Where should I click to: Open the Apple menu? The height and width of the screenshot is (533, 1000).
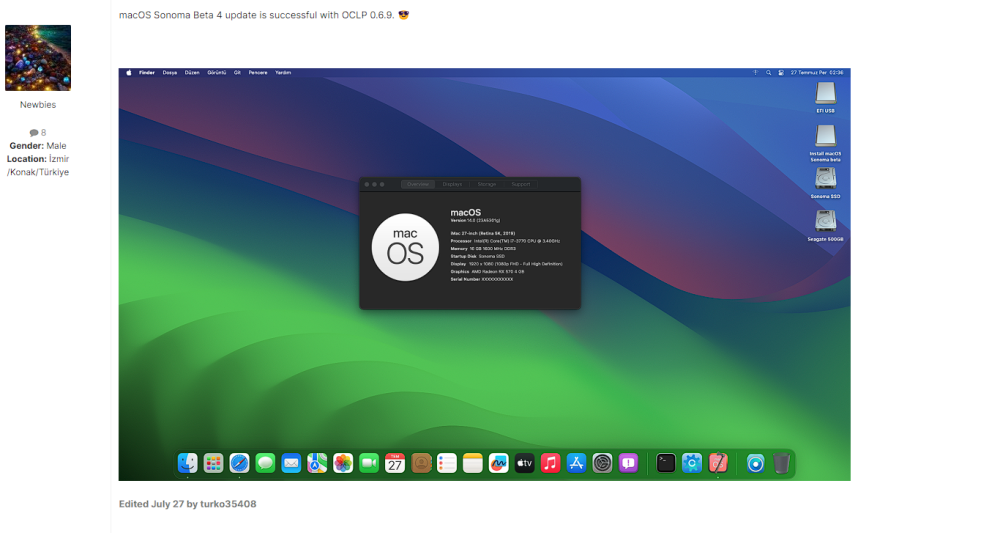pyautogui.click(x=129, y=73)
